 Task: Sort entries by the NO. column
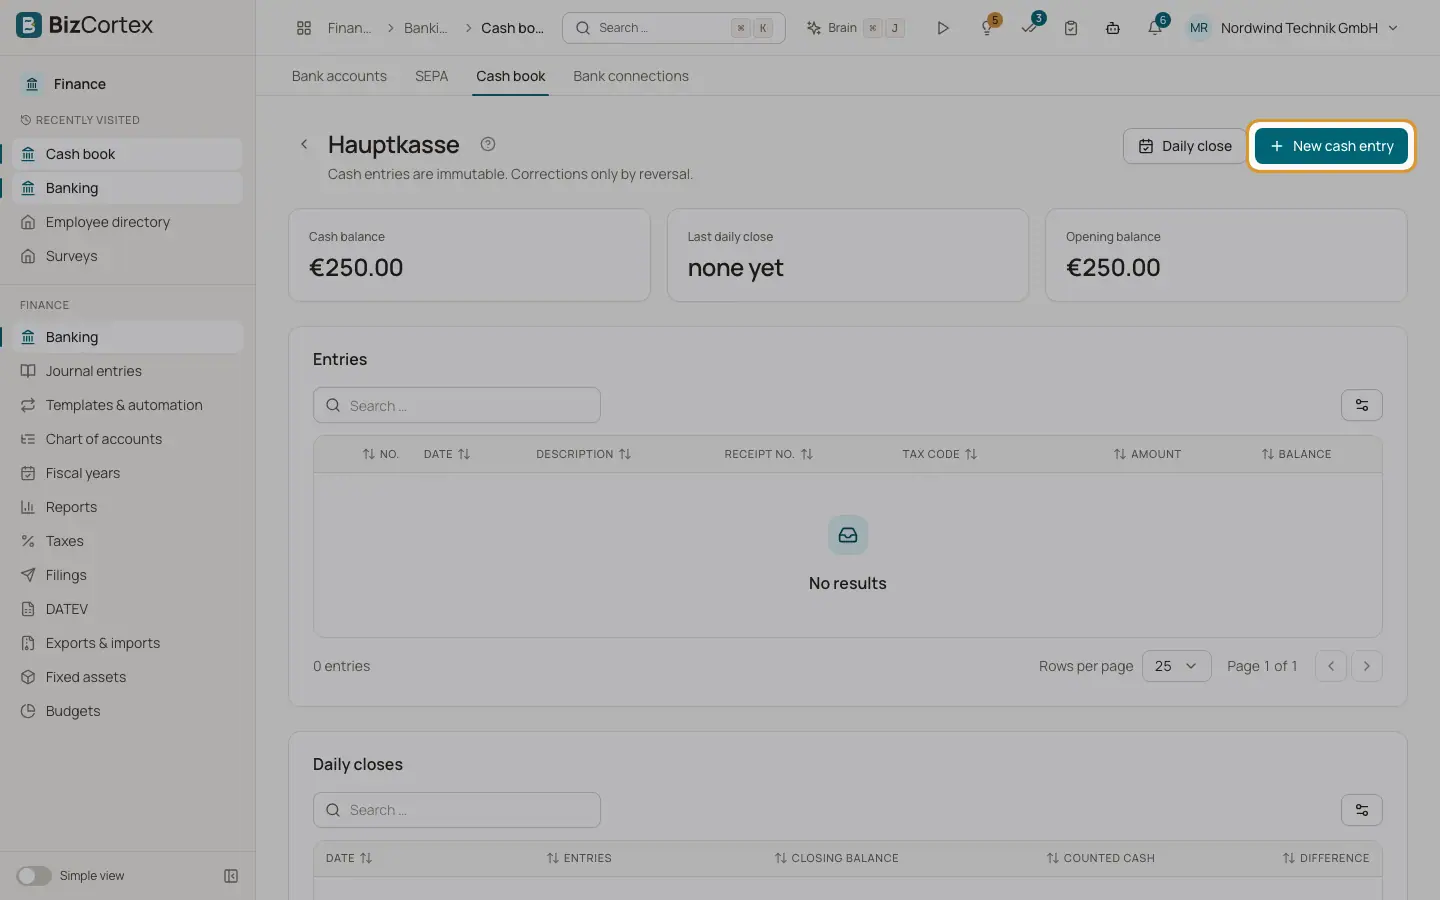380,454
